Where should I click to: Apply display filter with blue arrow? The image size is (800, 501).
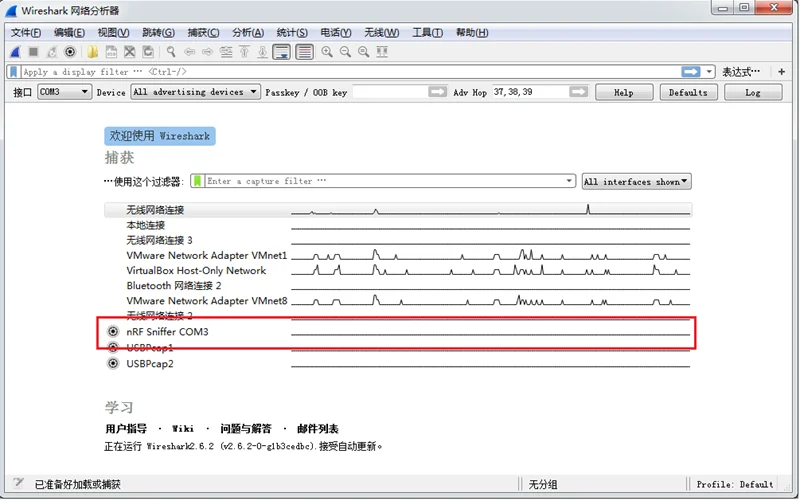click(x=691, y=72)
